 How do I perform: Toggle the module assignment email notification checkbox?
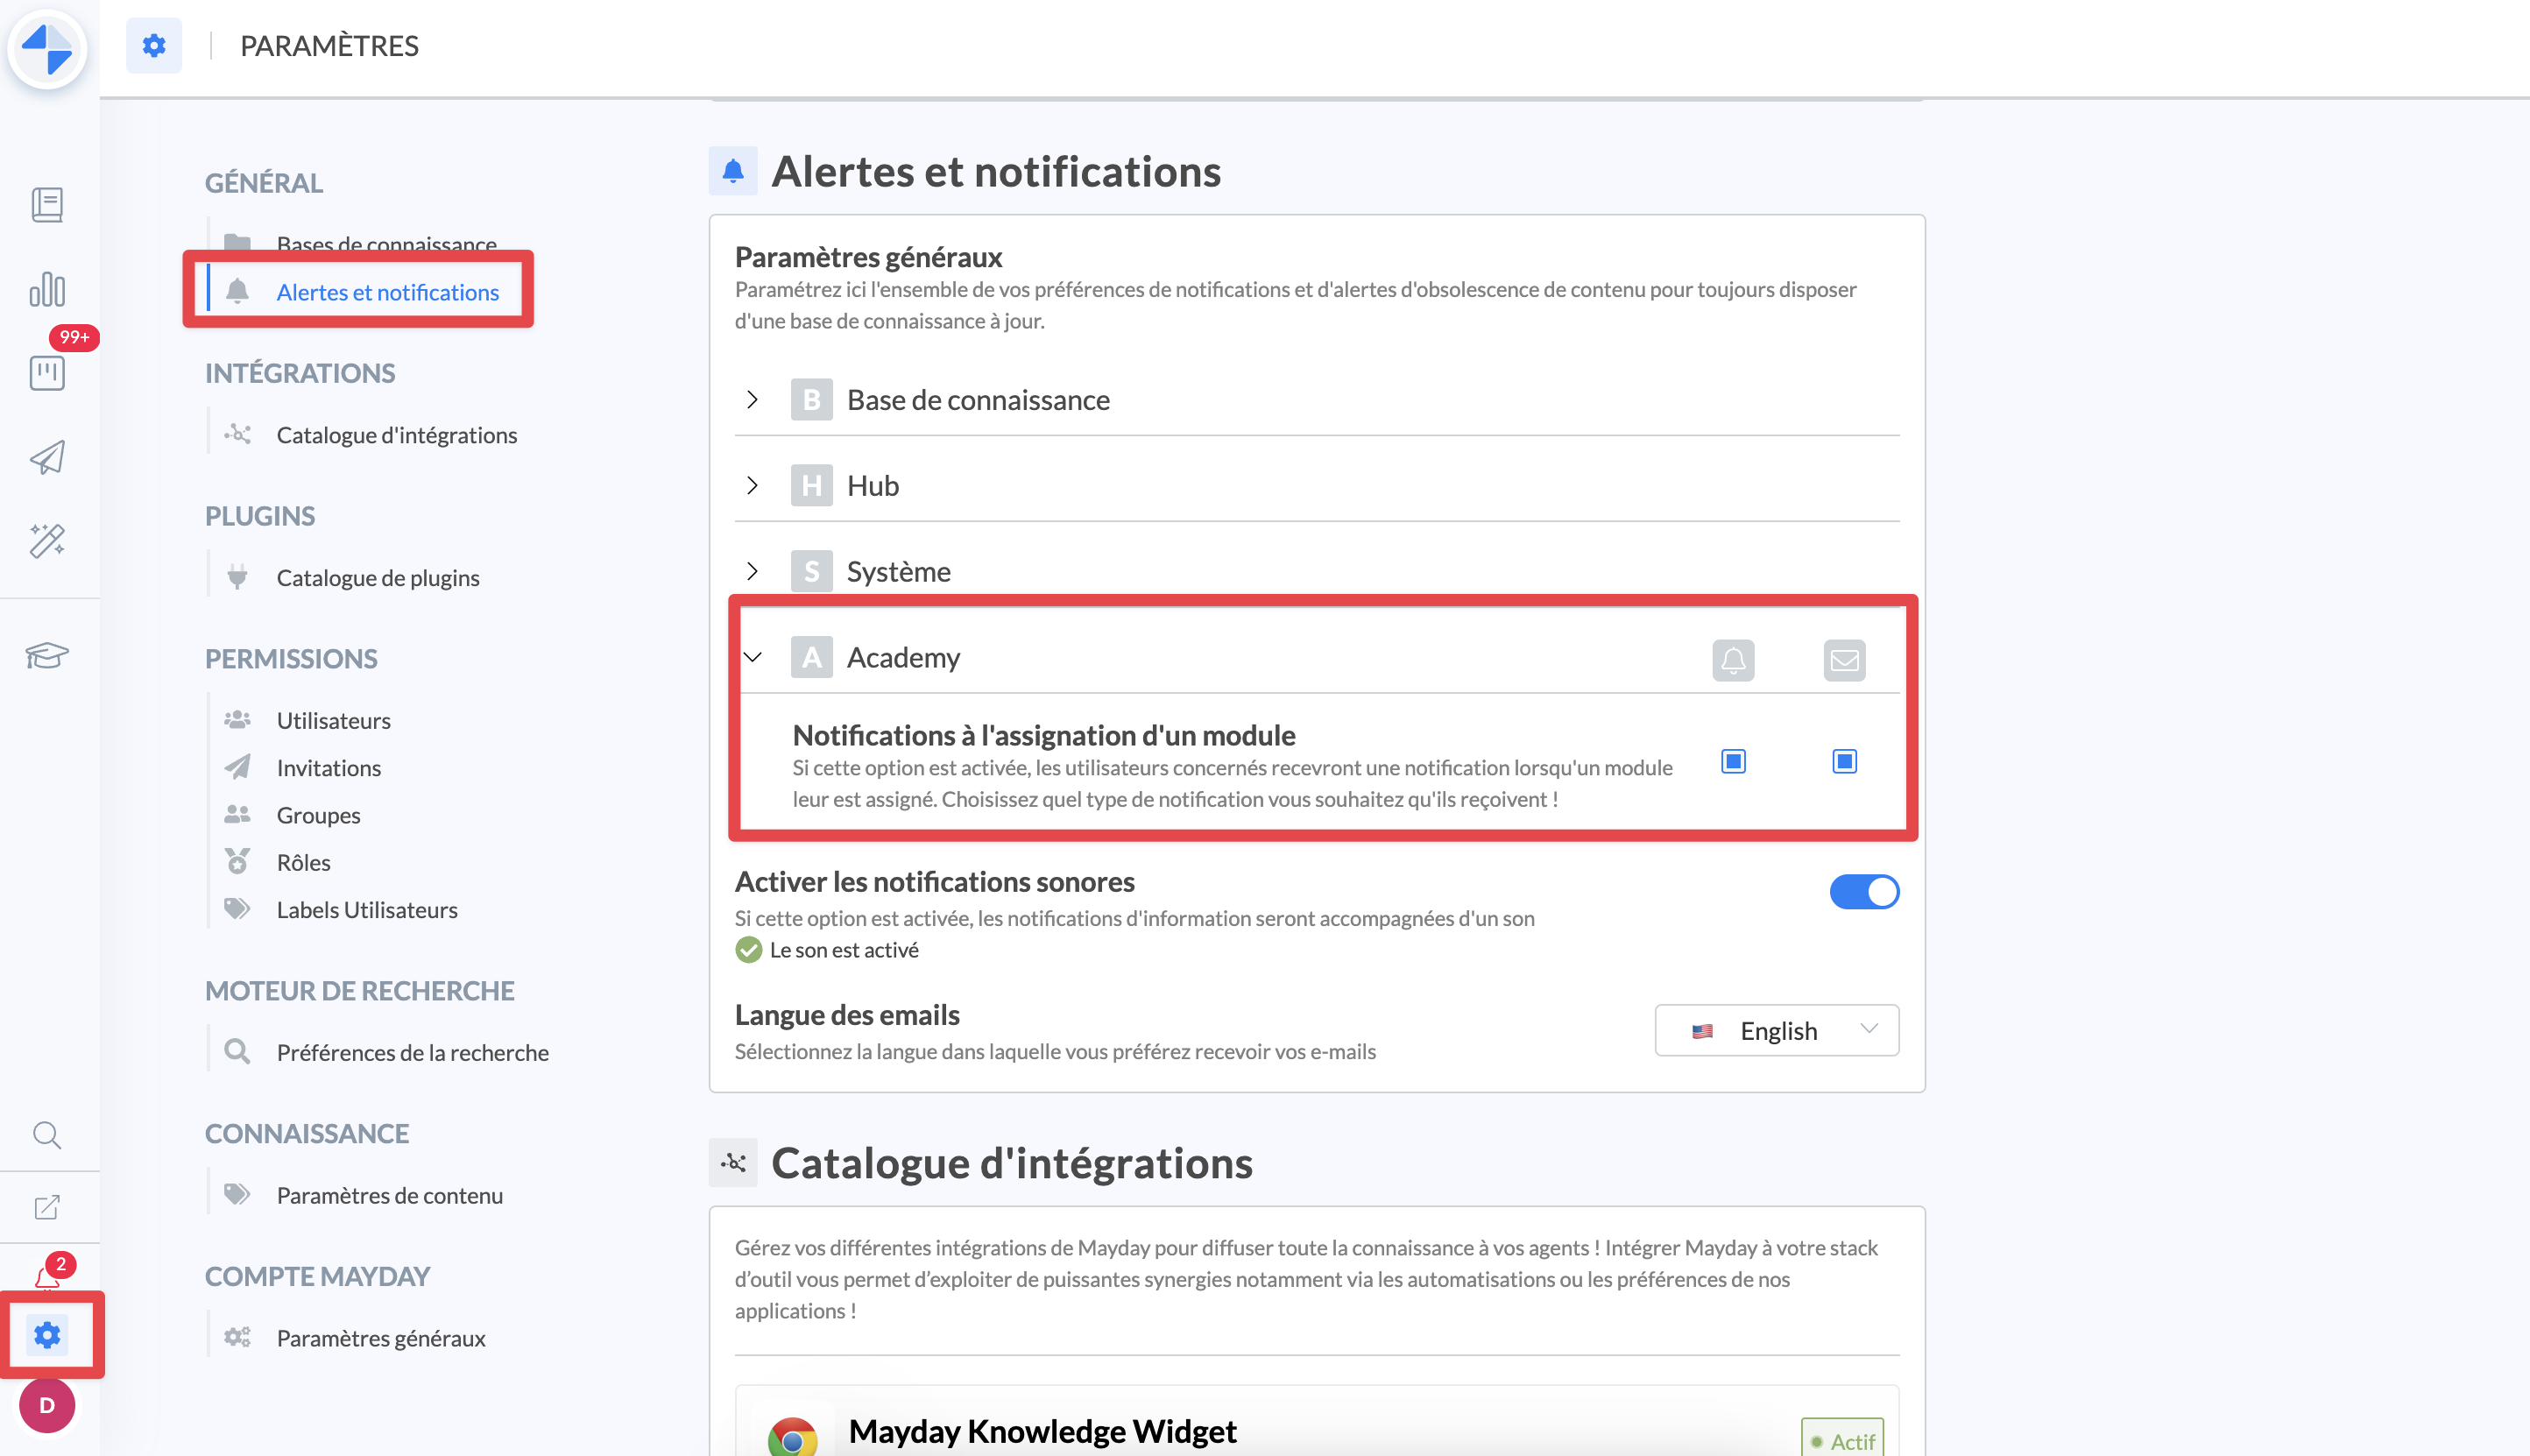click(x=1844, y=762)
